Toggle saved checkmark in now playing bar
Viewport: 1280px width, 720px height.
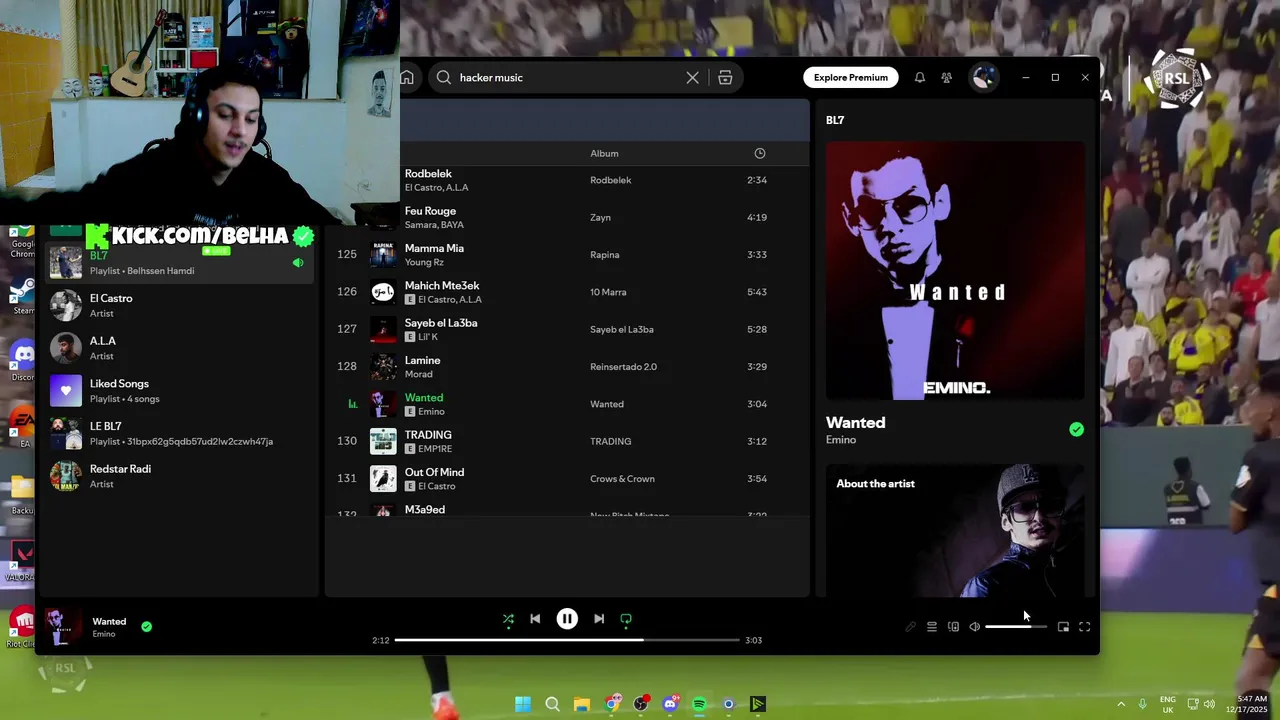pyautogui.click(x=146, y=626)
